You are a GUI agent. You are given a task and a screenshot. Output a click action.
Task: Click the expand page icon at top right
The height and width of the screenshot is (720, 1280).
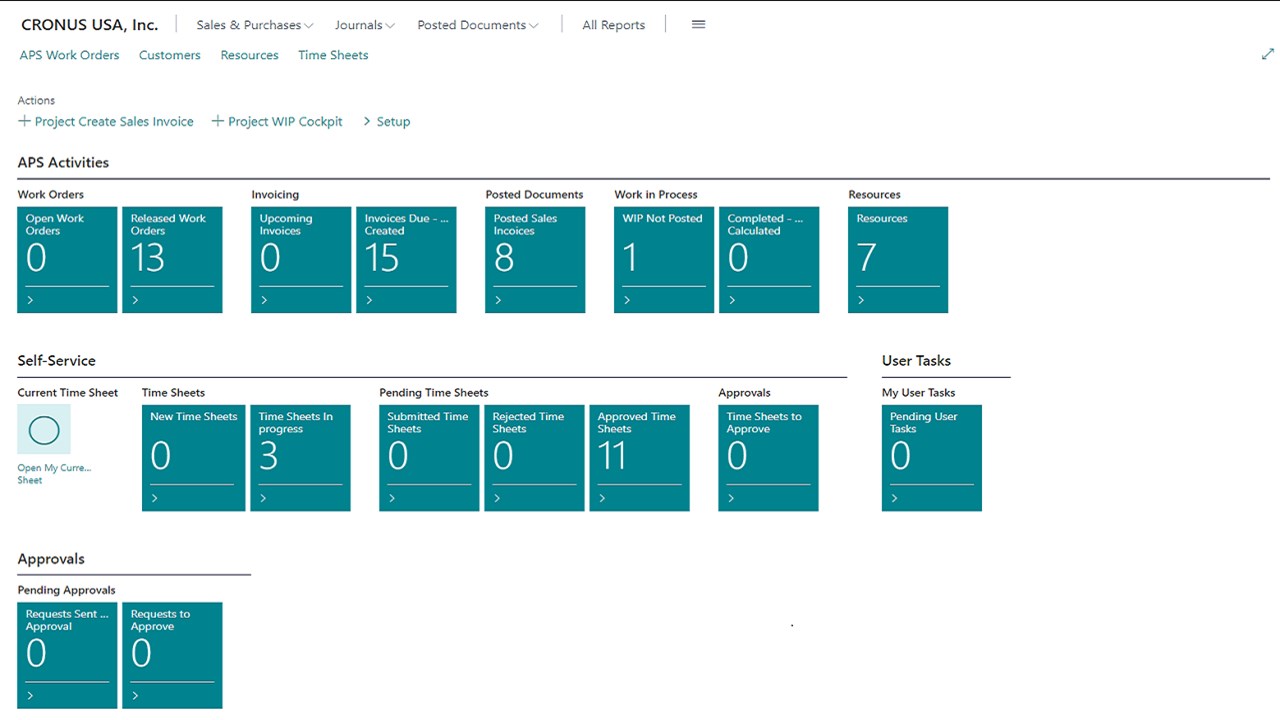point(1267,55)
